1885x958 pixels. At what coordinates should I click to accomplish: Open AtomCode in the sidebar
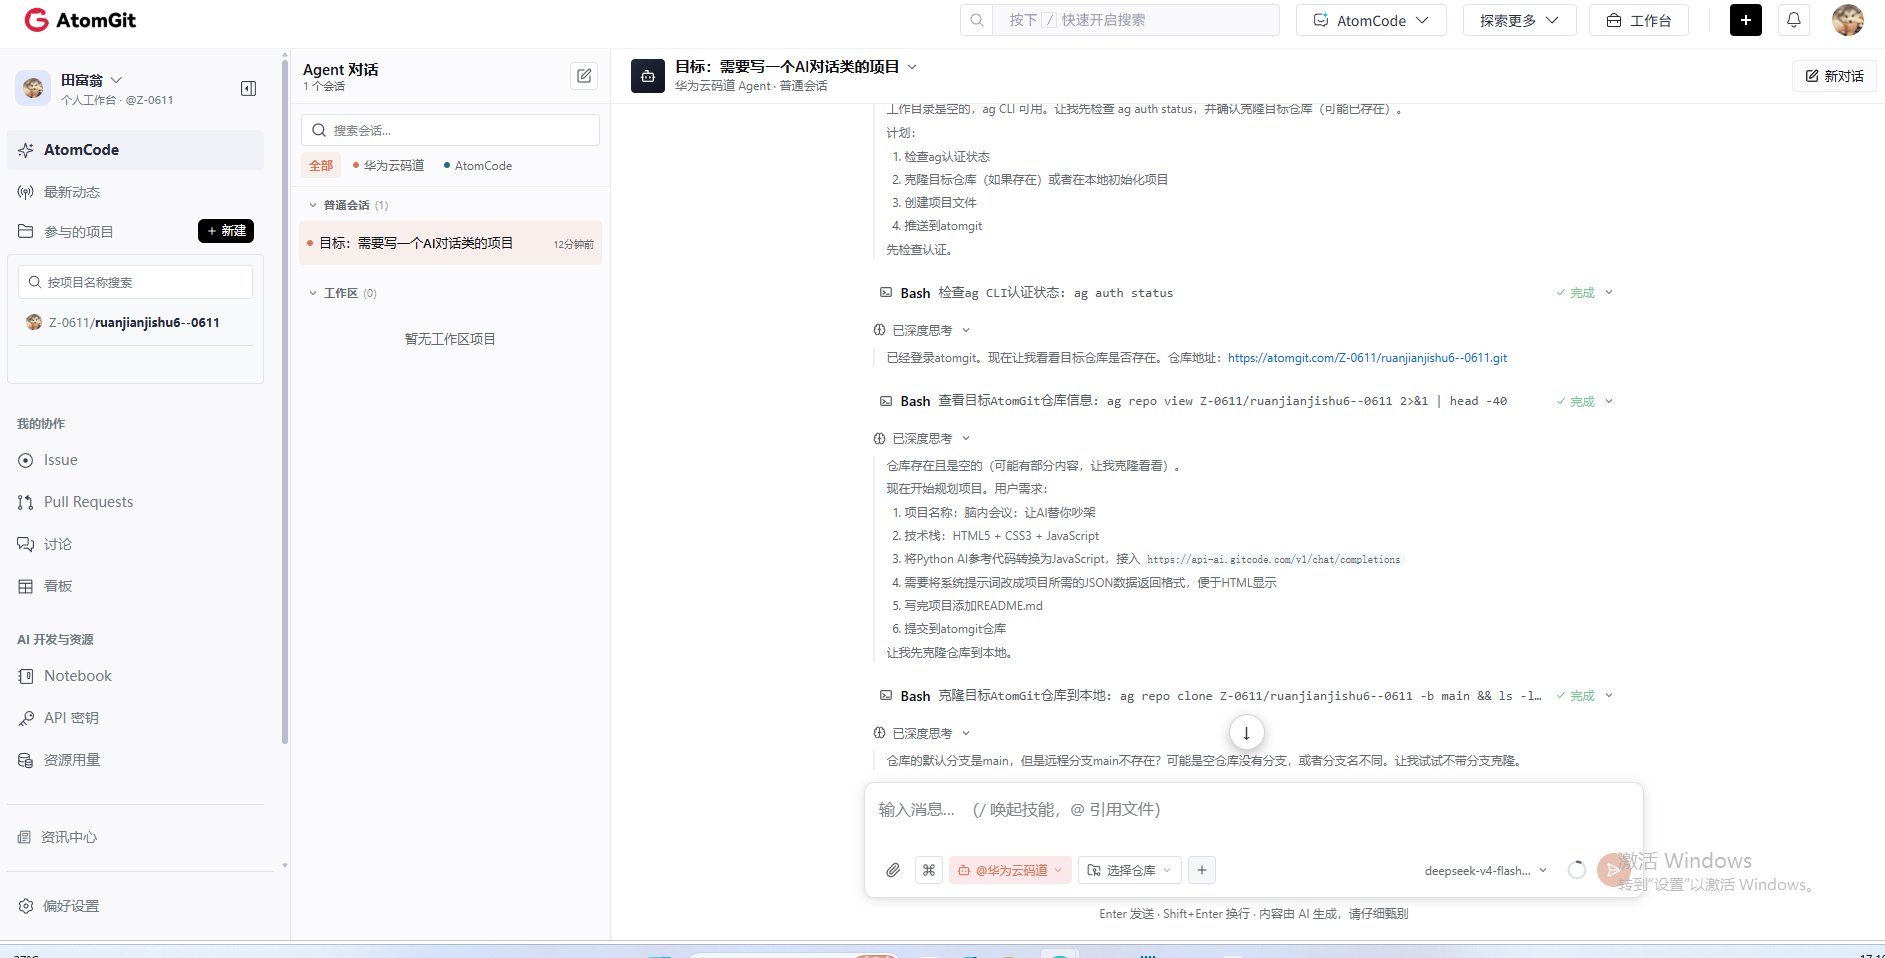[x=136, y=150]
